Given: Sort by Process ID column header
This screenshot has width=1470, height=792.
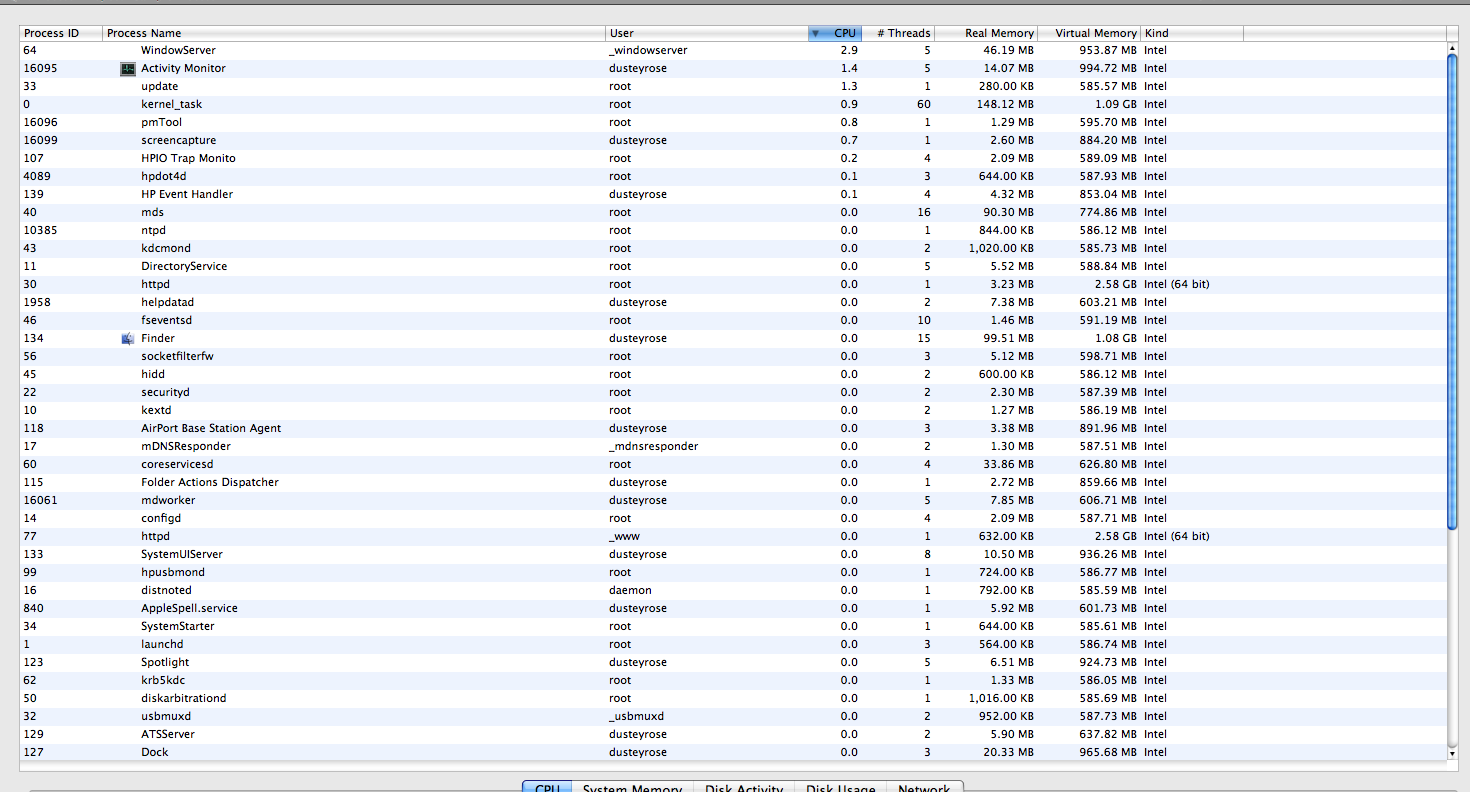Looking at the screenshot, I should click(61, 33).
